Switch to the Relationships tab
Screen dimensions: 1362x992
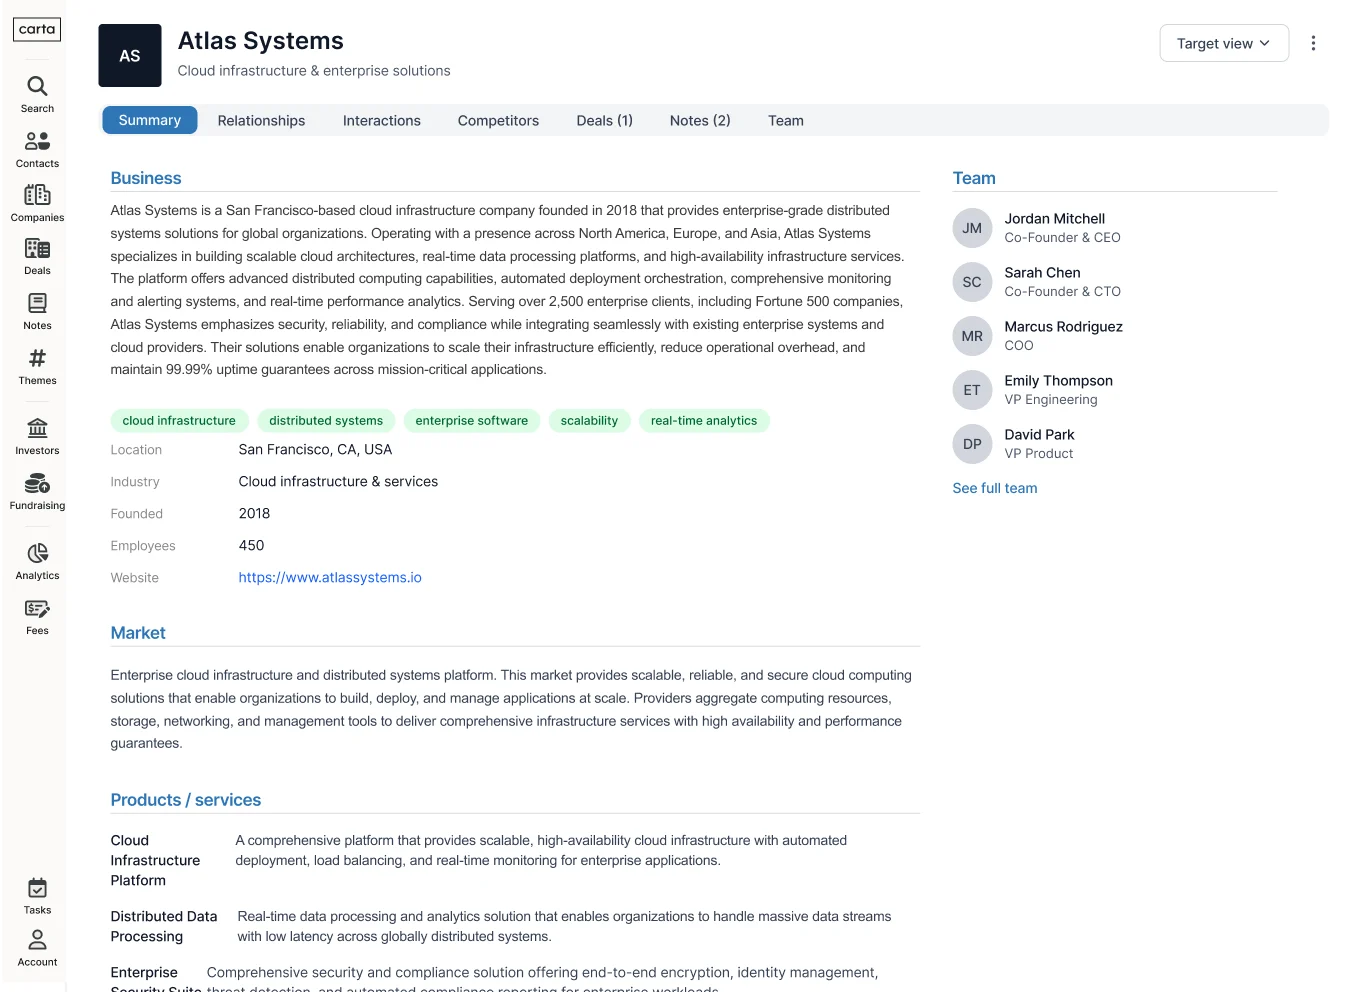[261, 120]
